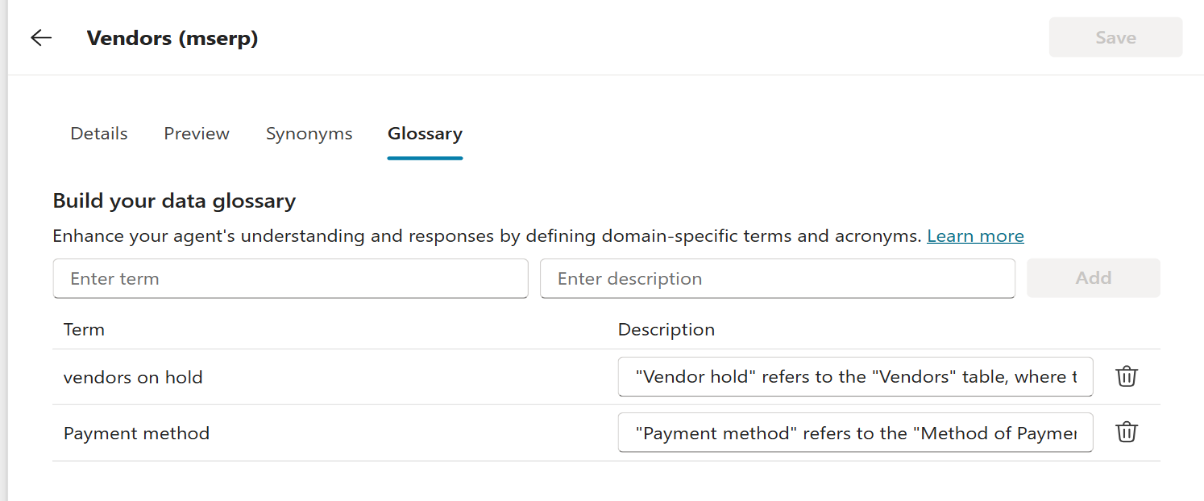Click the Vendors (mserp) page title
This screenshot has width=1204, height=501.
click(172, 38)
